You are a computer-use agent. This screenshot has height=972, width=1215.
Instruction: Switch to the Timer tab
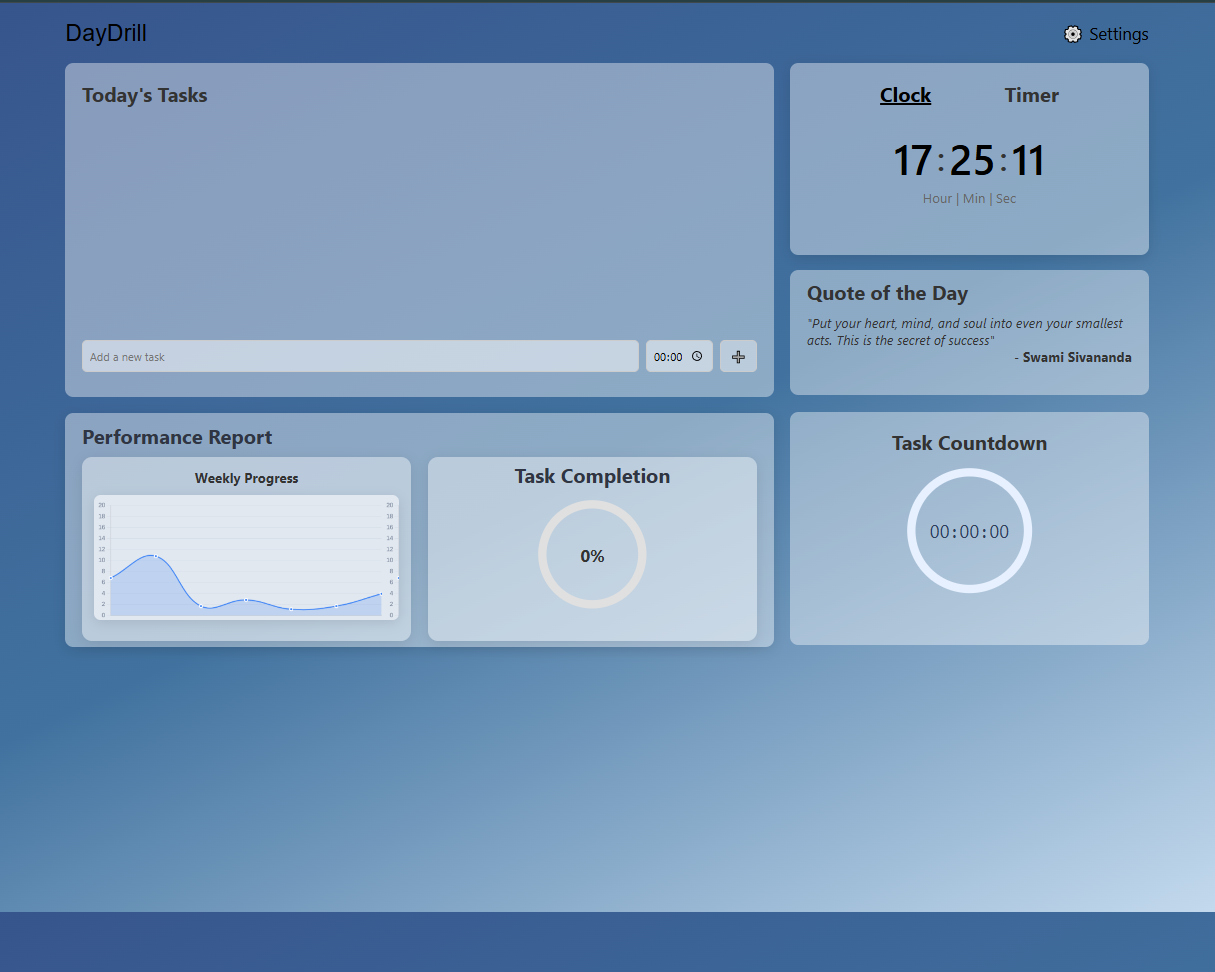point(1032,95)
